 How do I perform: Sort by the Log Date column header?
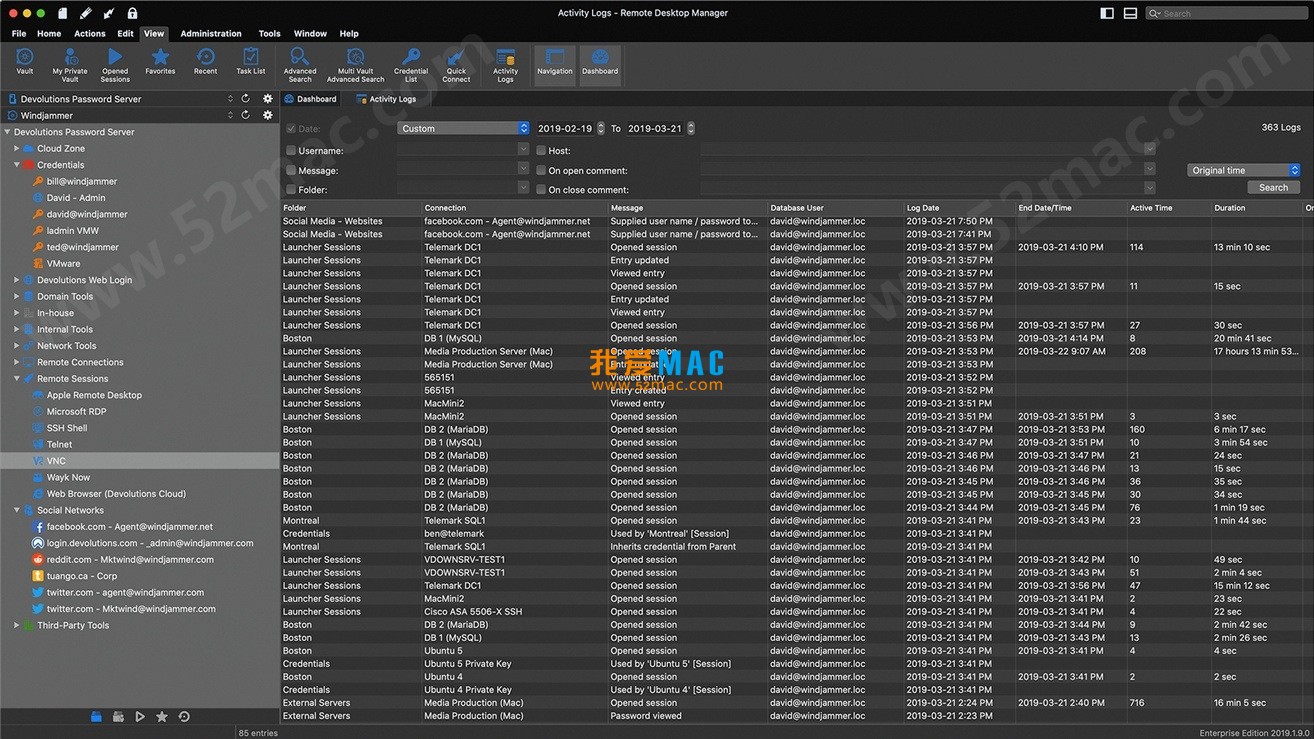(x=923, y=208)
